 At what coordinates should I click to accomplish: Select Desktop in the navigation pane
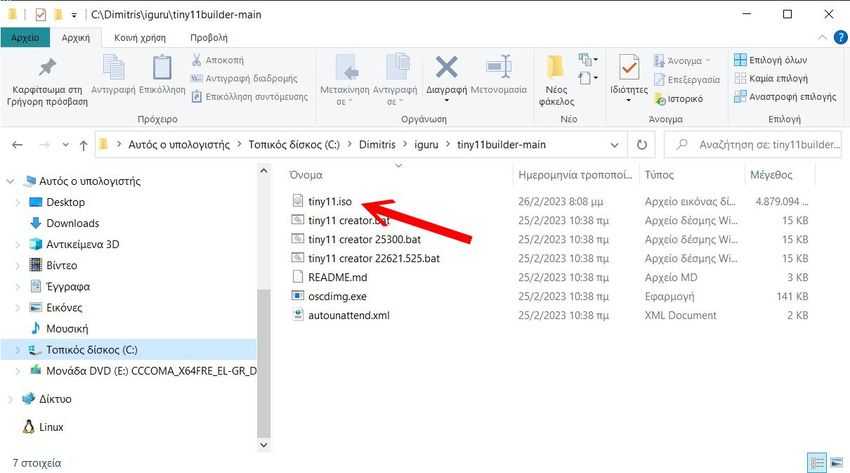click(x=65, y=202)
